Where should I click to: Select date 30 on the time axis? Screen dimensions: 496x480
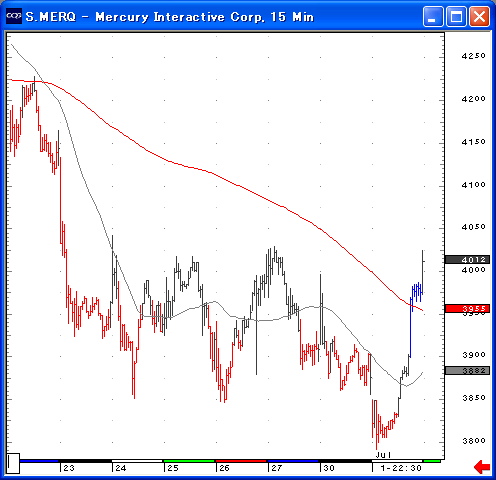pyautogui.click(x=329, y=468)
